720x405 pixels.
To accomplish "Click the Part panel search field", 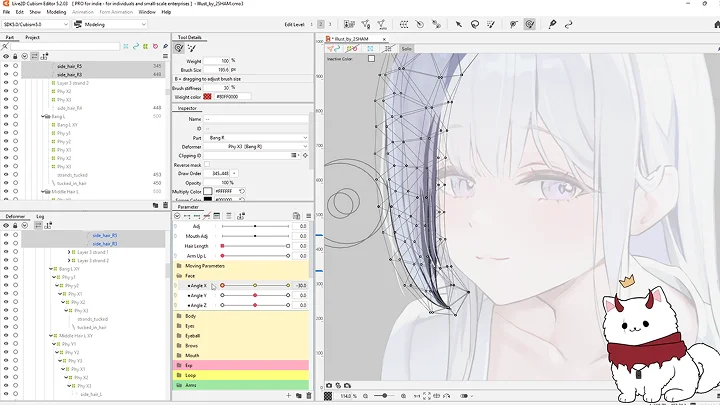I will [x=65, y=46].
